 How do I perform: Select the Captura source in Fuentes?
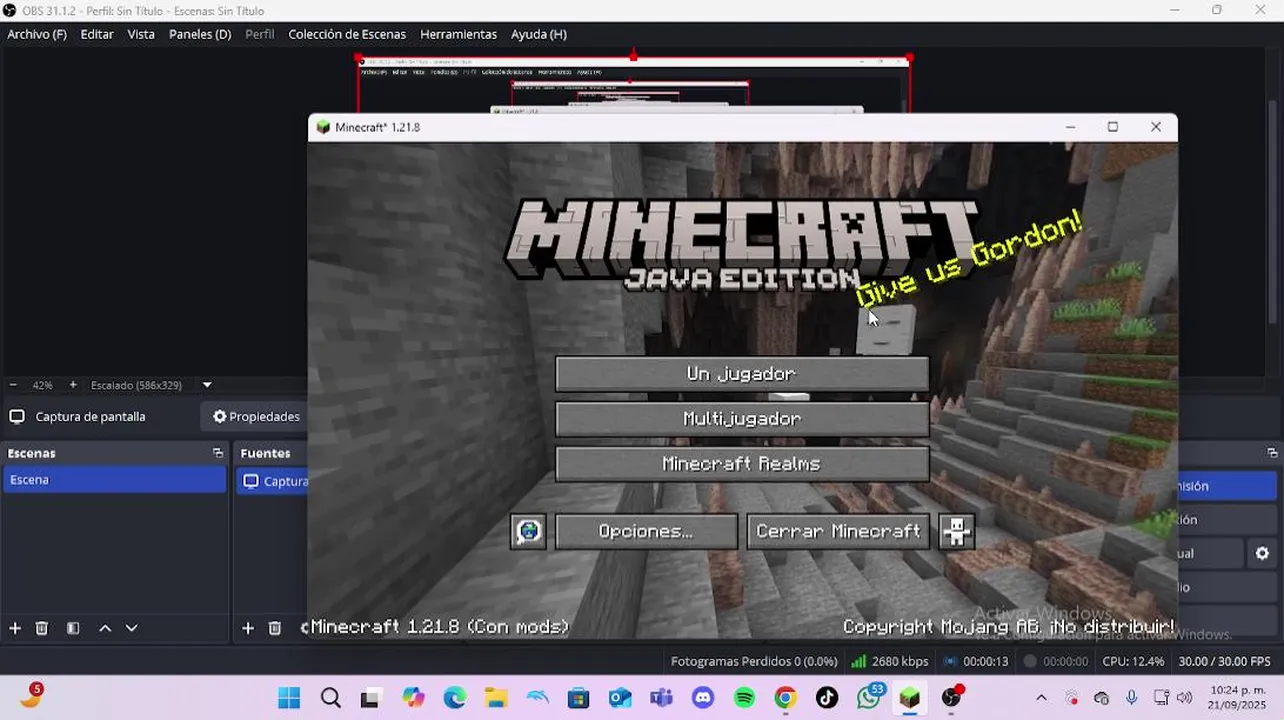coord(272,481)
